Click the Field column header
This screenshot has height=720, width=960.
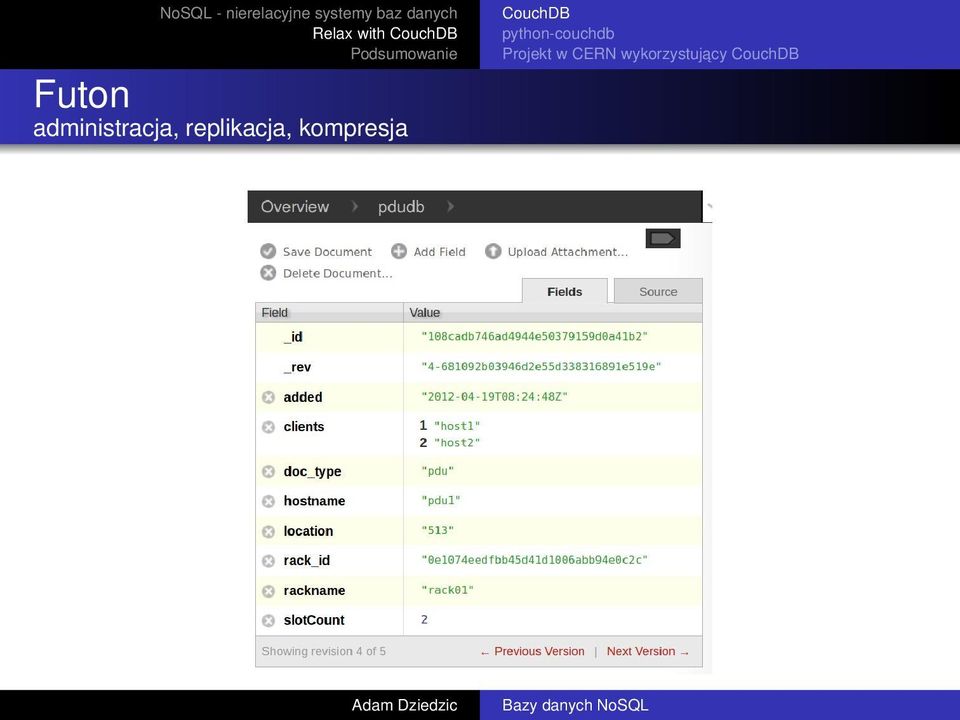pos(329,312)
